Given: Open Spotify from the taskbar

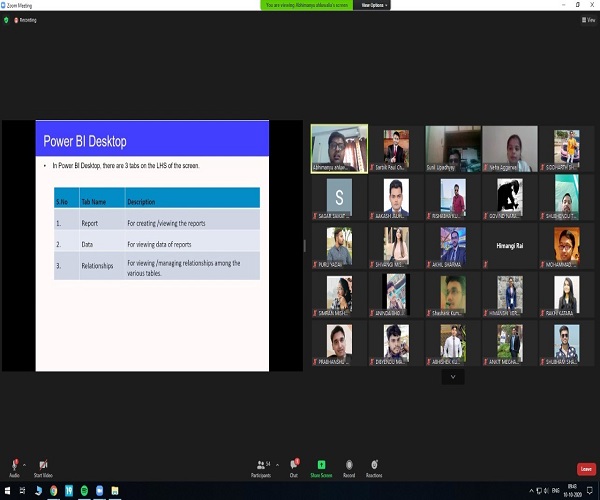Looking at the screenshot, I should [x=84, y=490].
